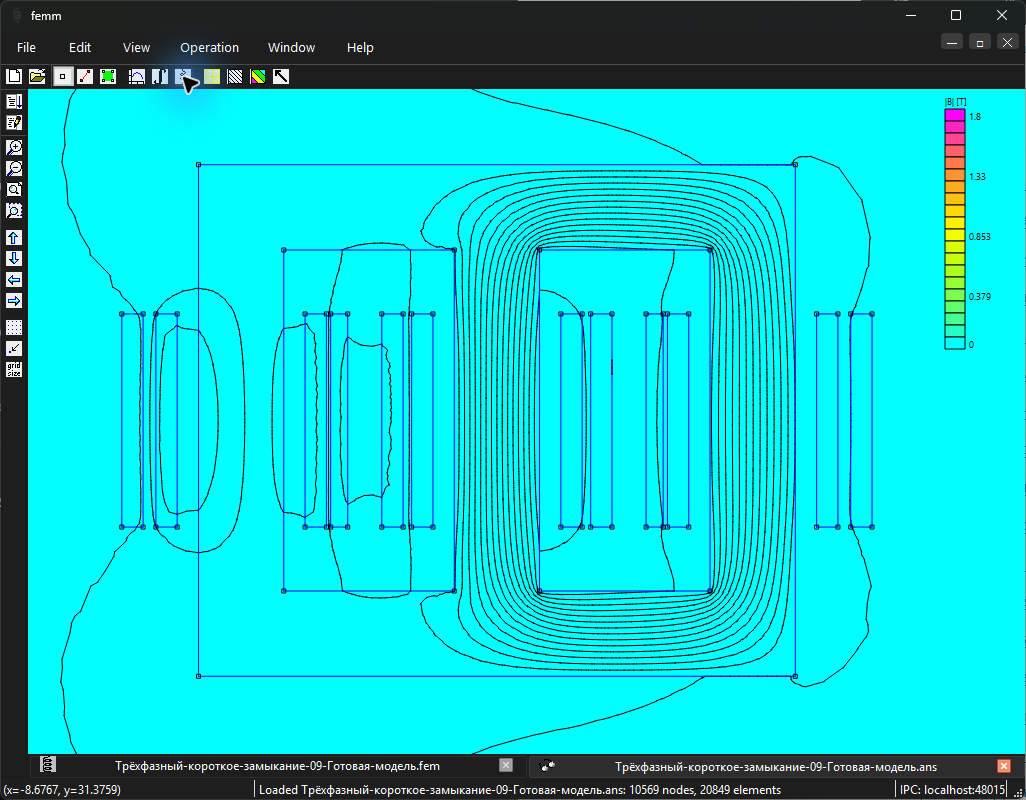Select the zoom window selection tool
The height and width of the screenshot is (800, 1026).
[x=14, y=210]
